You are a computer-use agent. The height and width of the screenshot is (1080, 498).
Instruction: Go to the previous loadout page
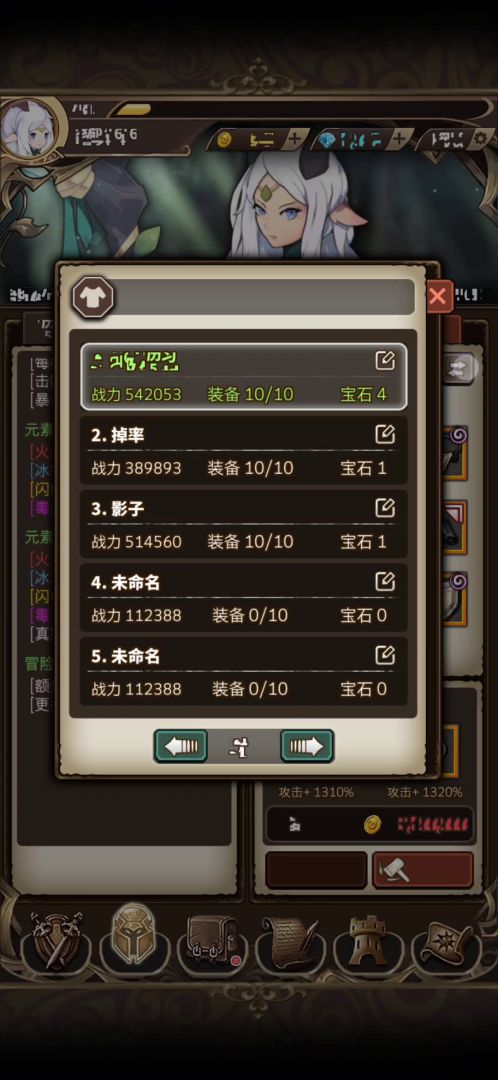click(x=180, y=746)
